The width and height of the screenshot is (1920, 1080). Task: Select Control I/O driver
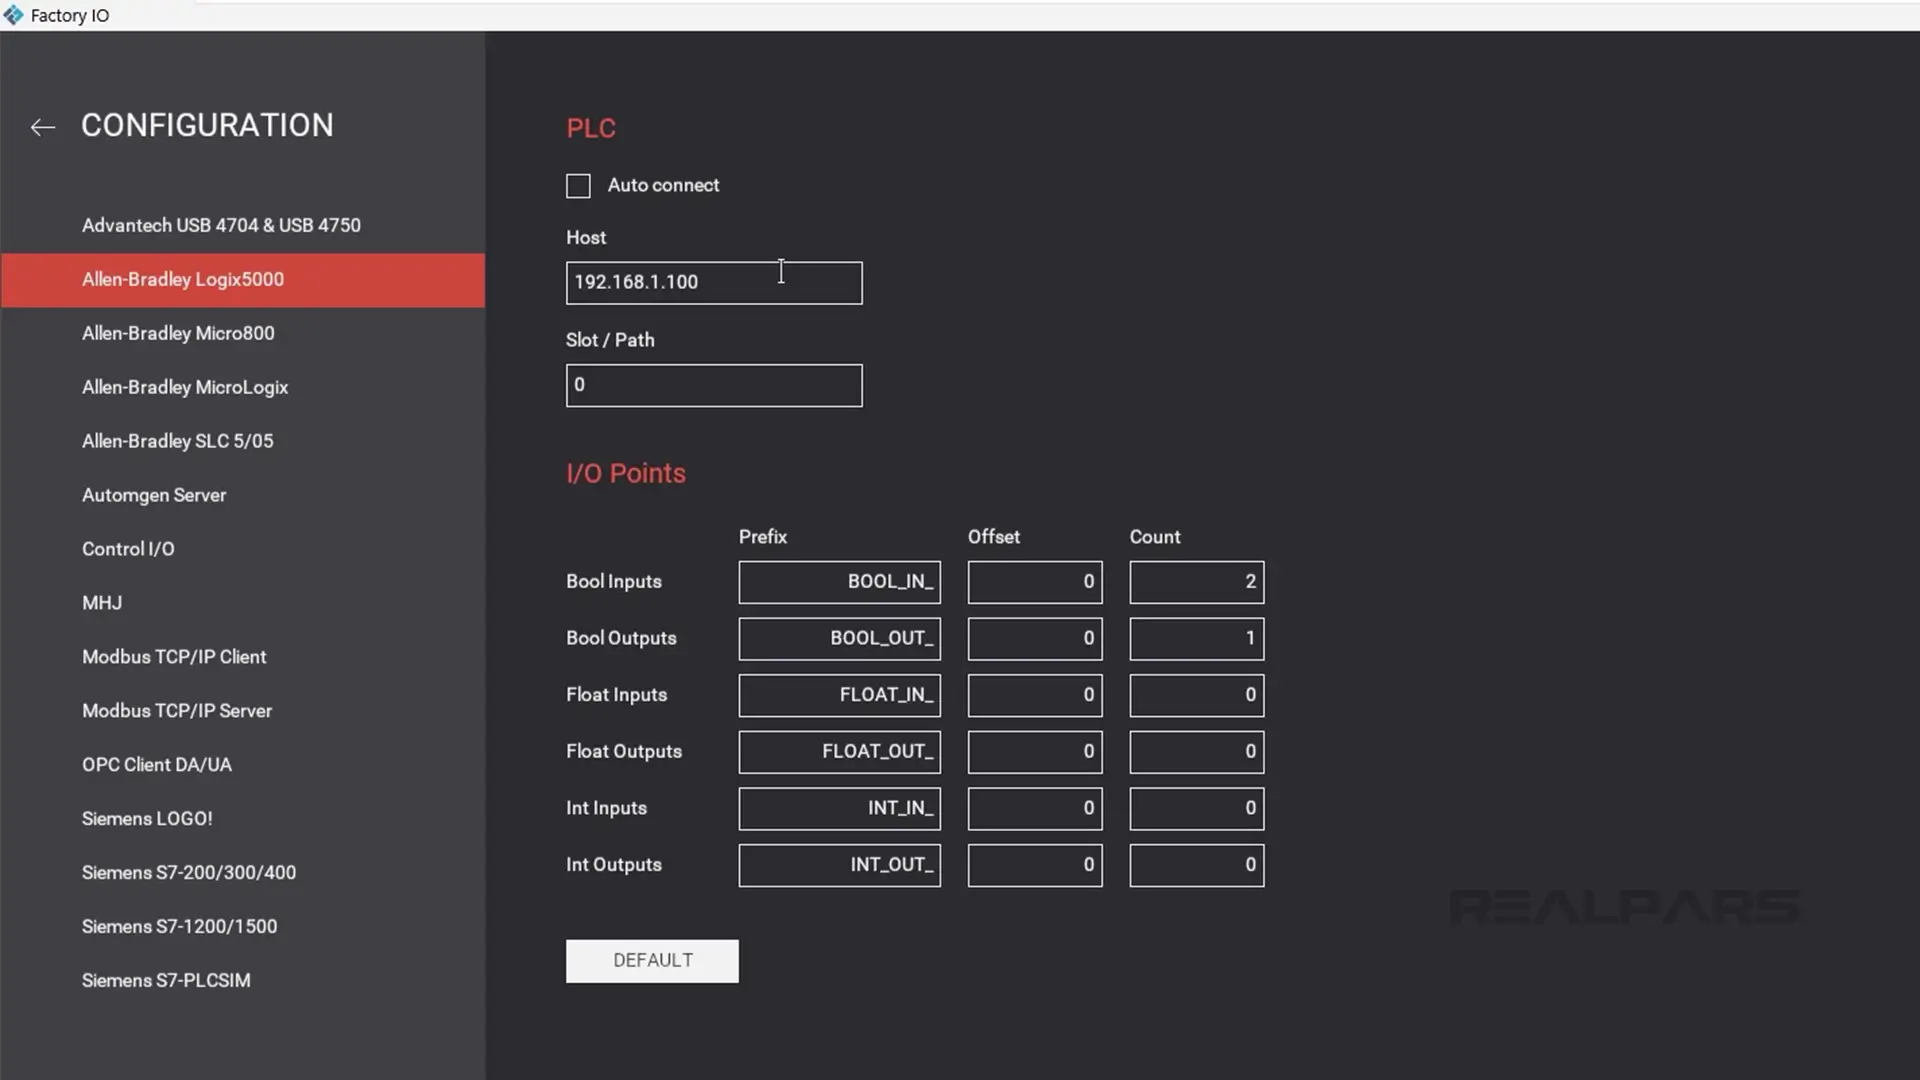pos(243,550)
